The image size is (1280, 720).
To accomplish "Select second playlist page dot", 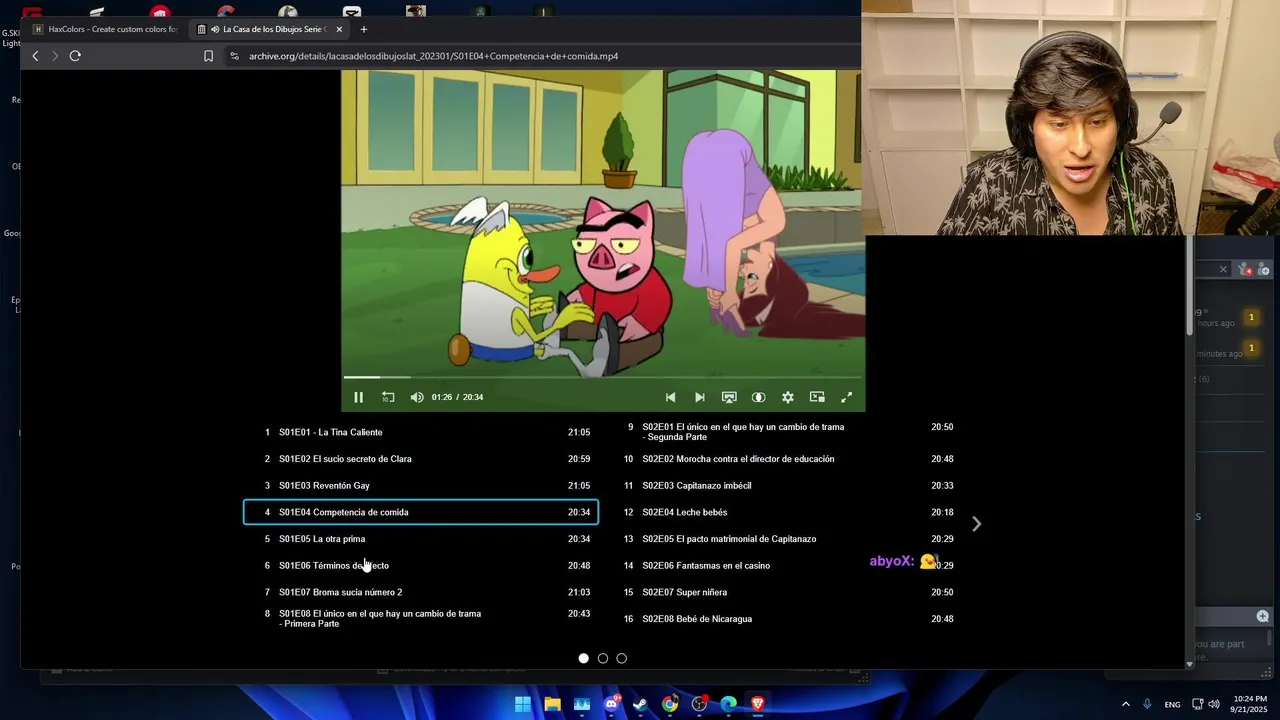I will (x=603, y=658).
